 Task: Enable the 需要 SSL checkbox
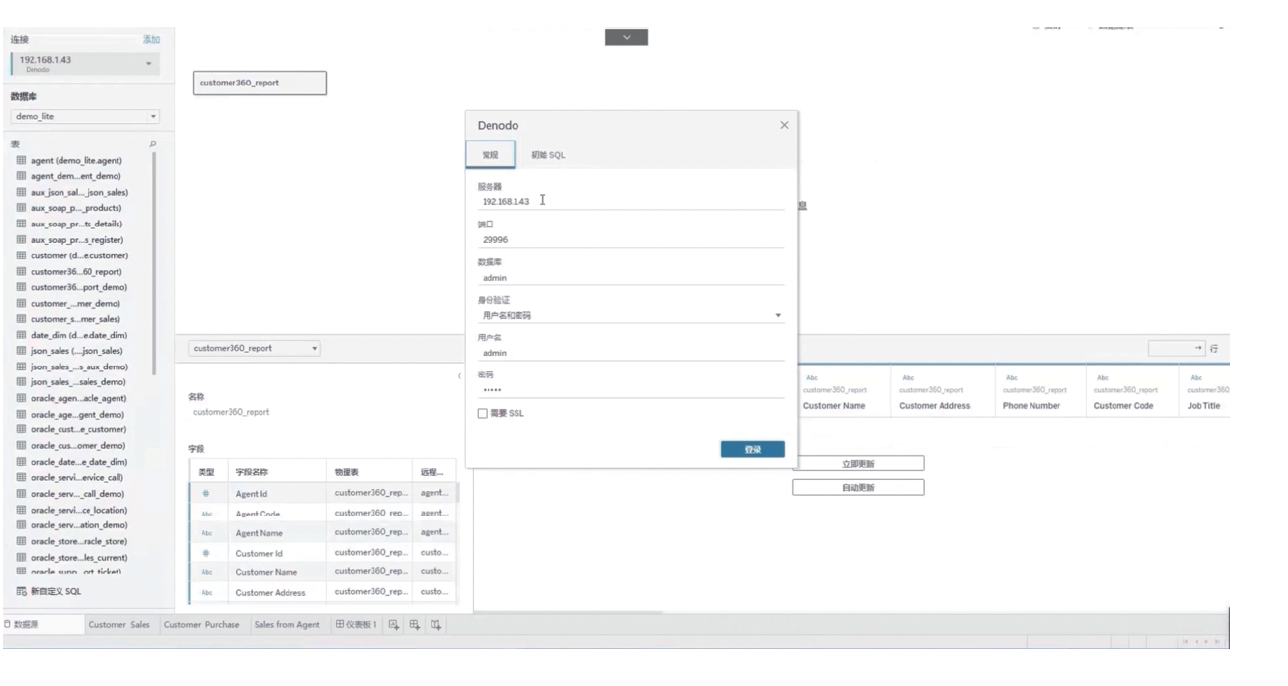coord(483,413)
